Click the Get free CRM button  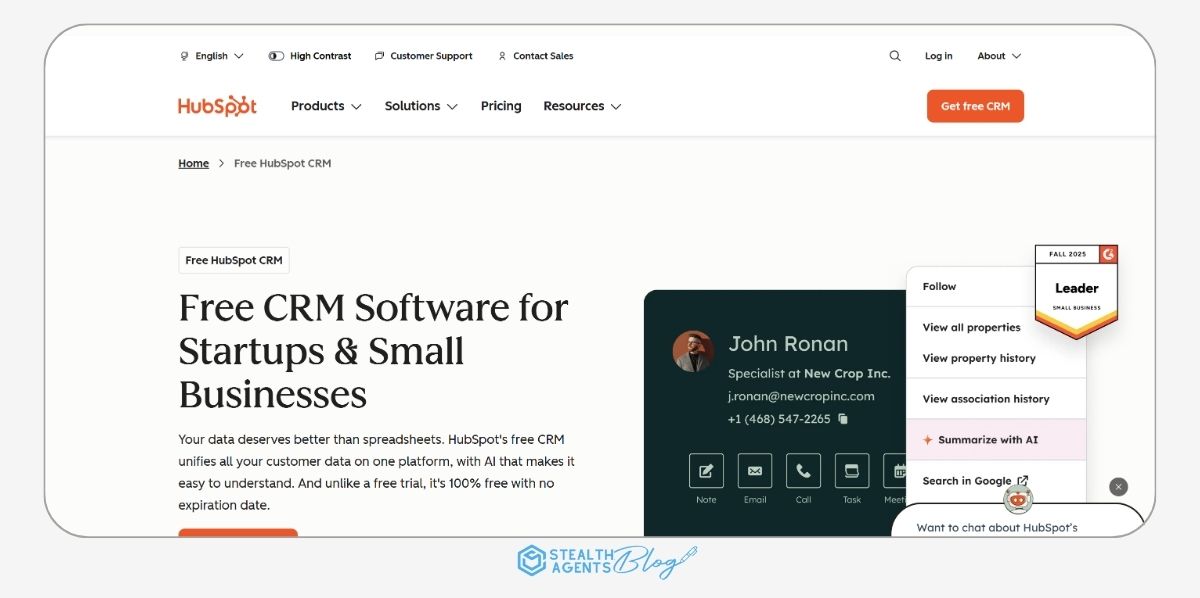[x=975, y=105]
